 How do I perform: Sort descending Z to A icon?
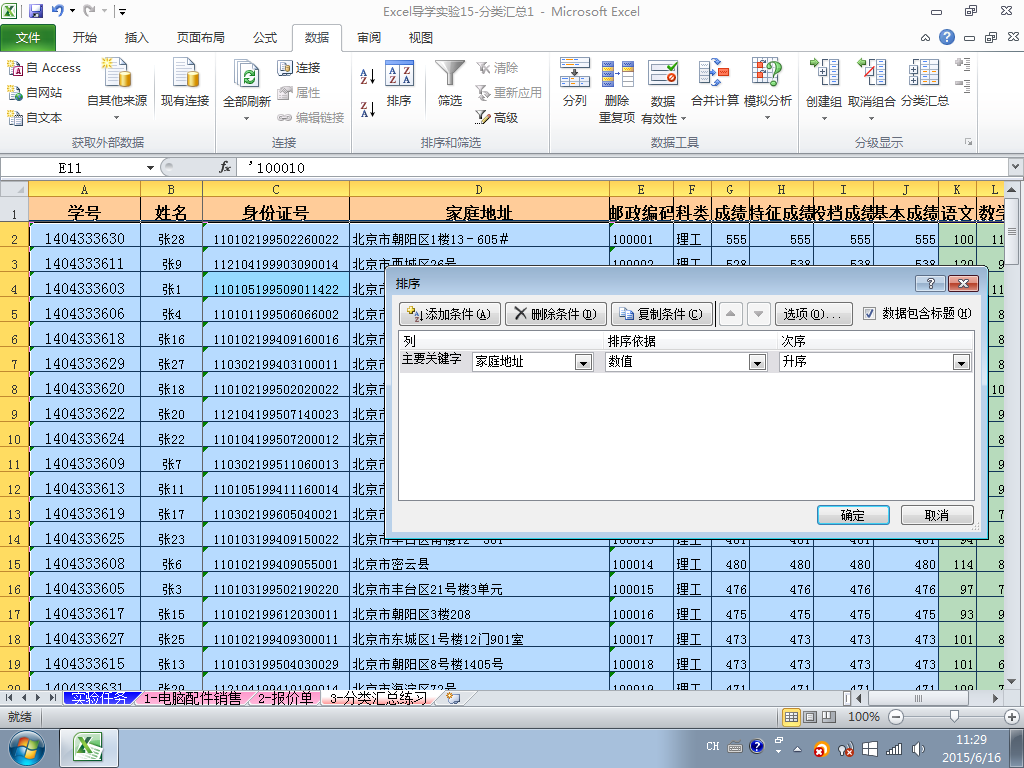click(368, 109)
